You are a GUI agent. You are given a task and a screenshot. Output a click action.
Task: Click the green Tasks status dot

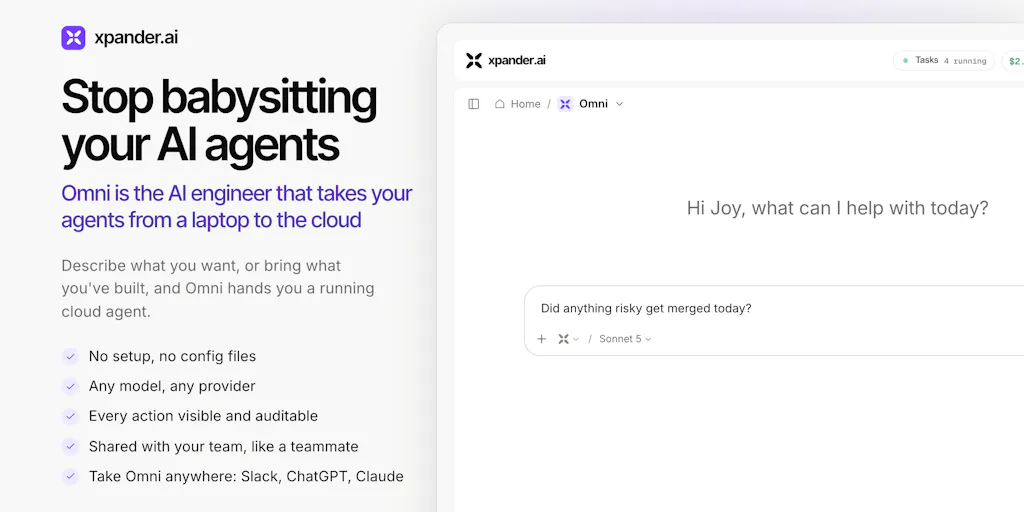[x=905, y=60]
